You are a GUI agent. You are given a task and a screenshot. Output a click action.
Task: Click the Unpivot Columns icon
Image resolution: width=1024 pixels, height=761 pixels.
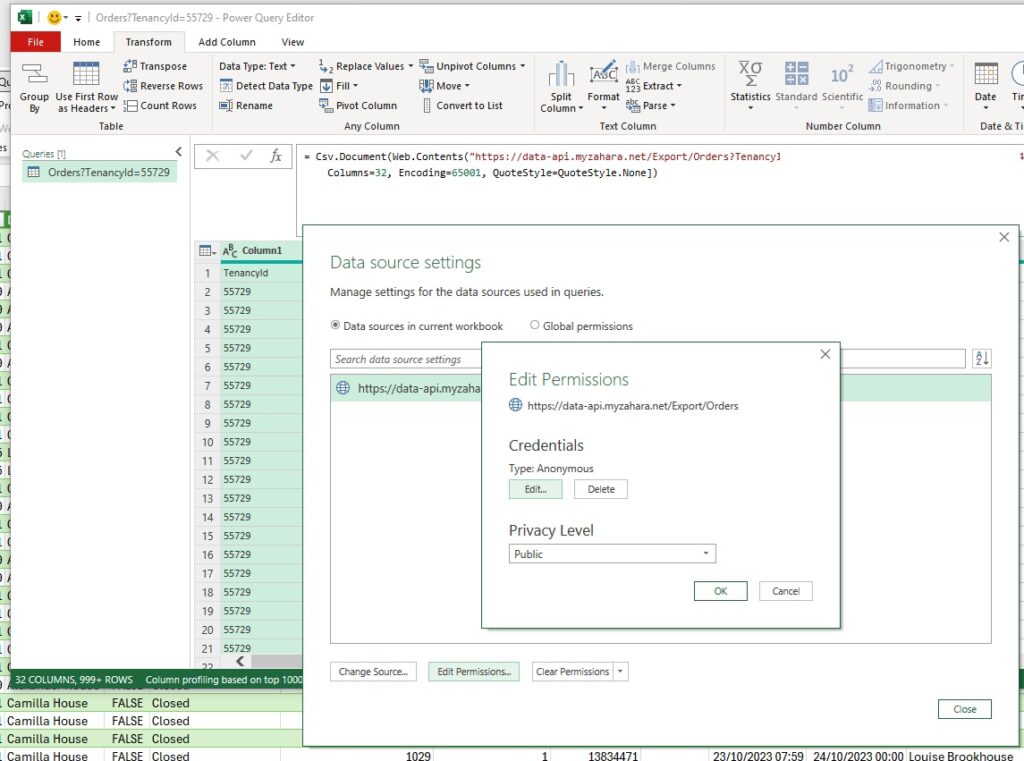[426, 66]
